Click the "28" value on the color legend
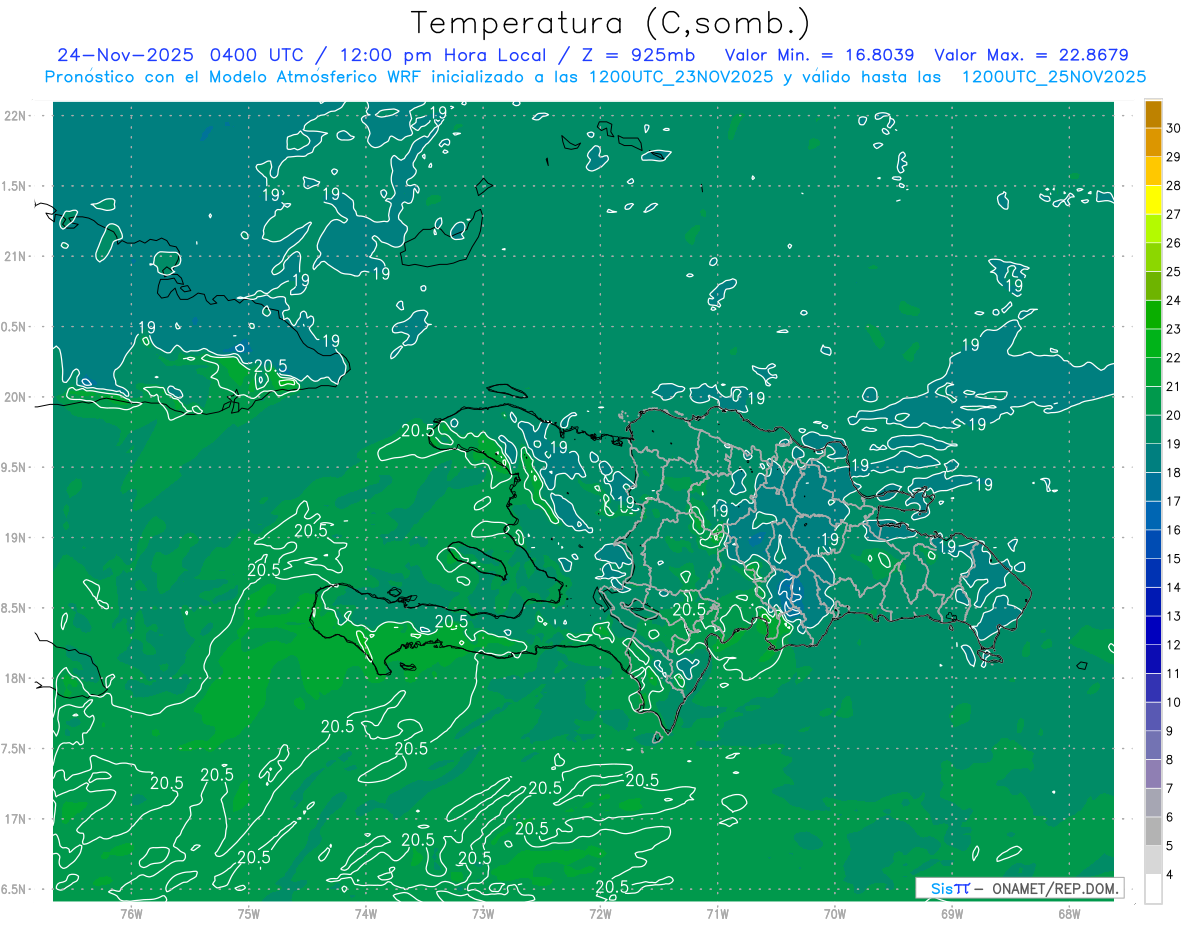Viewport: 1200px width, 927px height. [1174, 185]
